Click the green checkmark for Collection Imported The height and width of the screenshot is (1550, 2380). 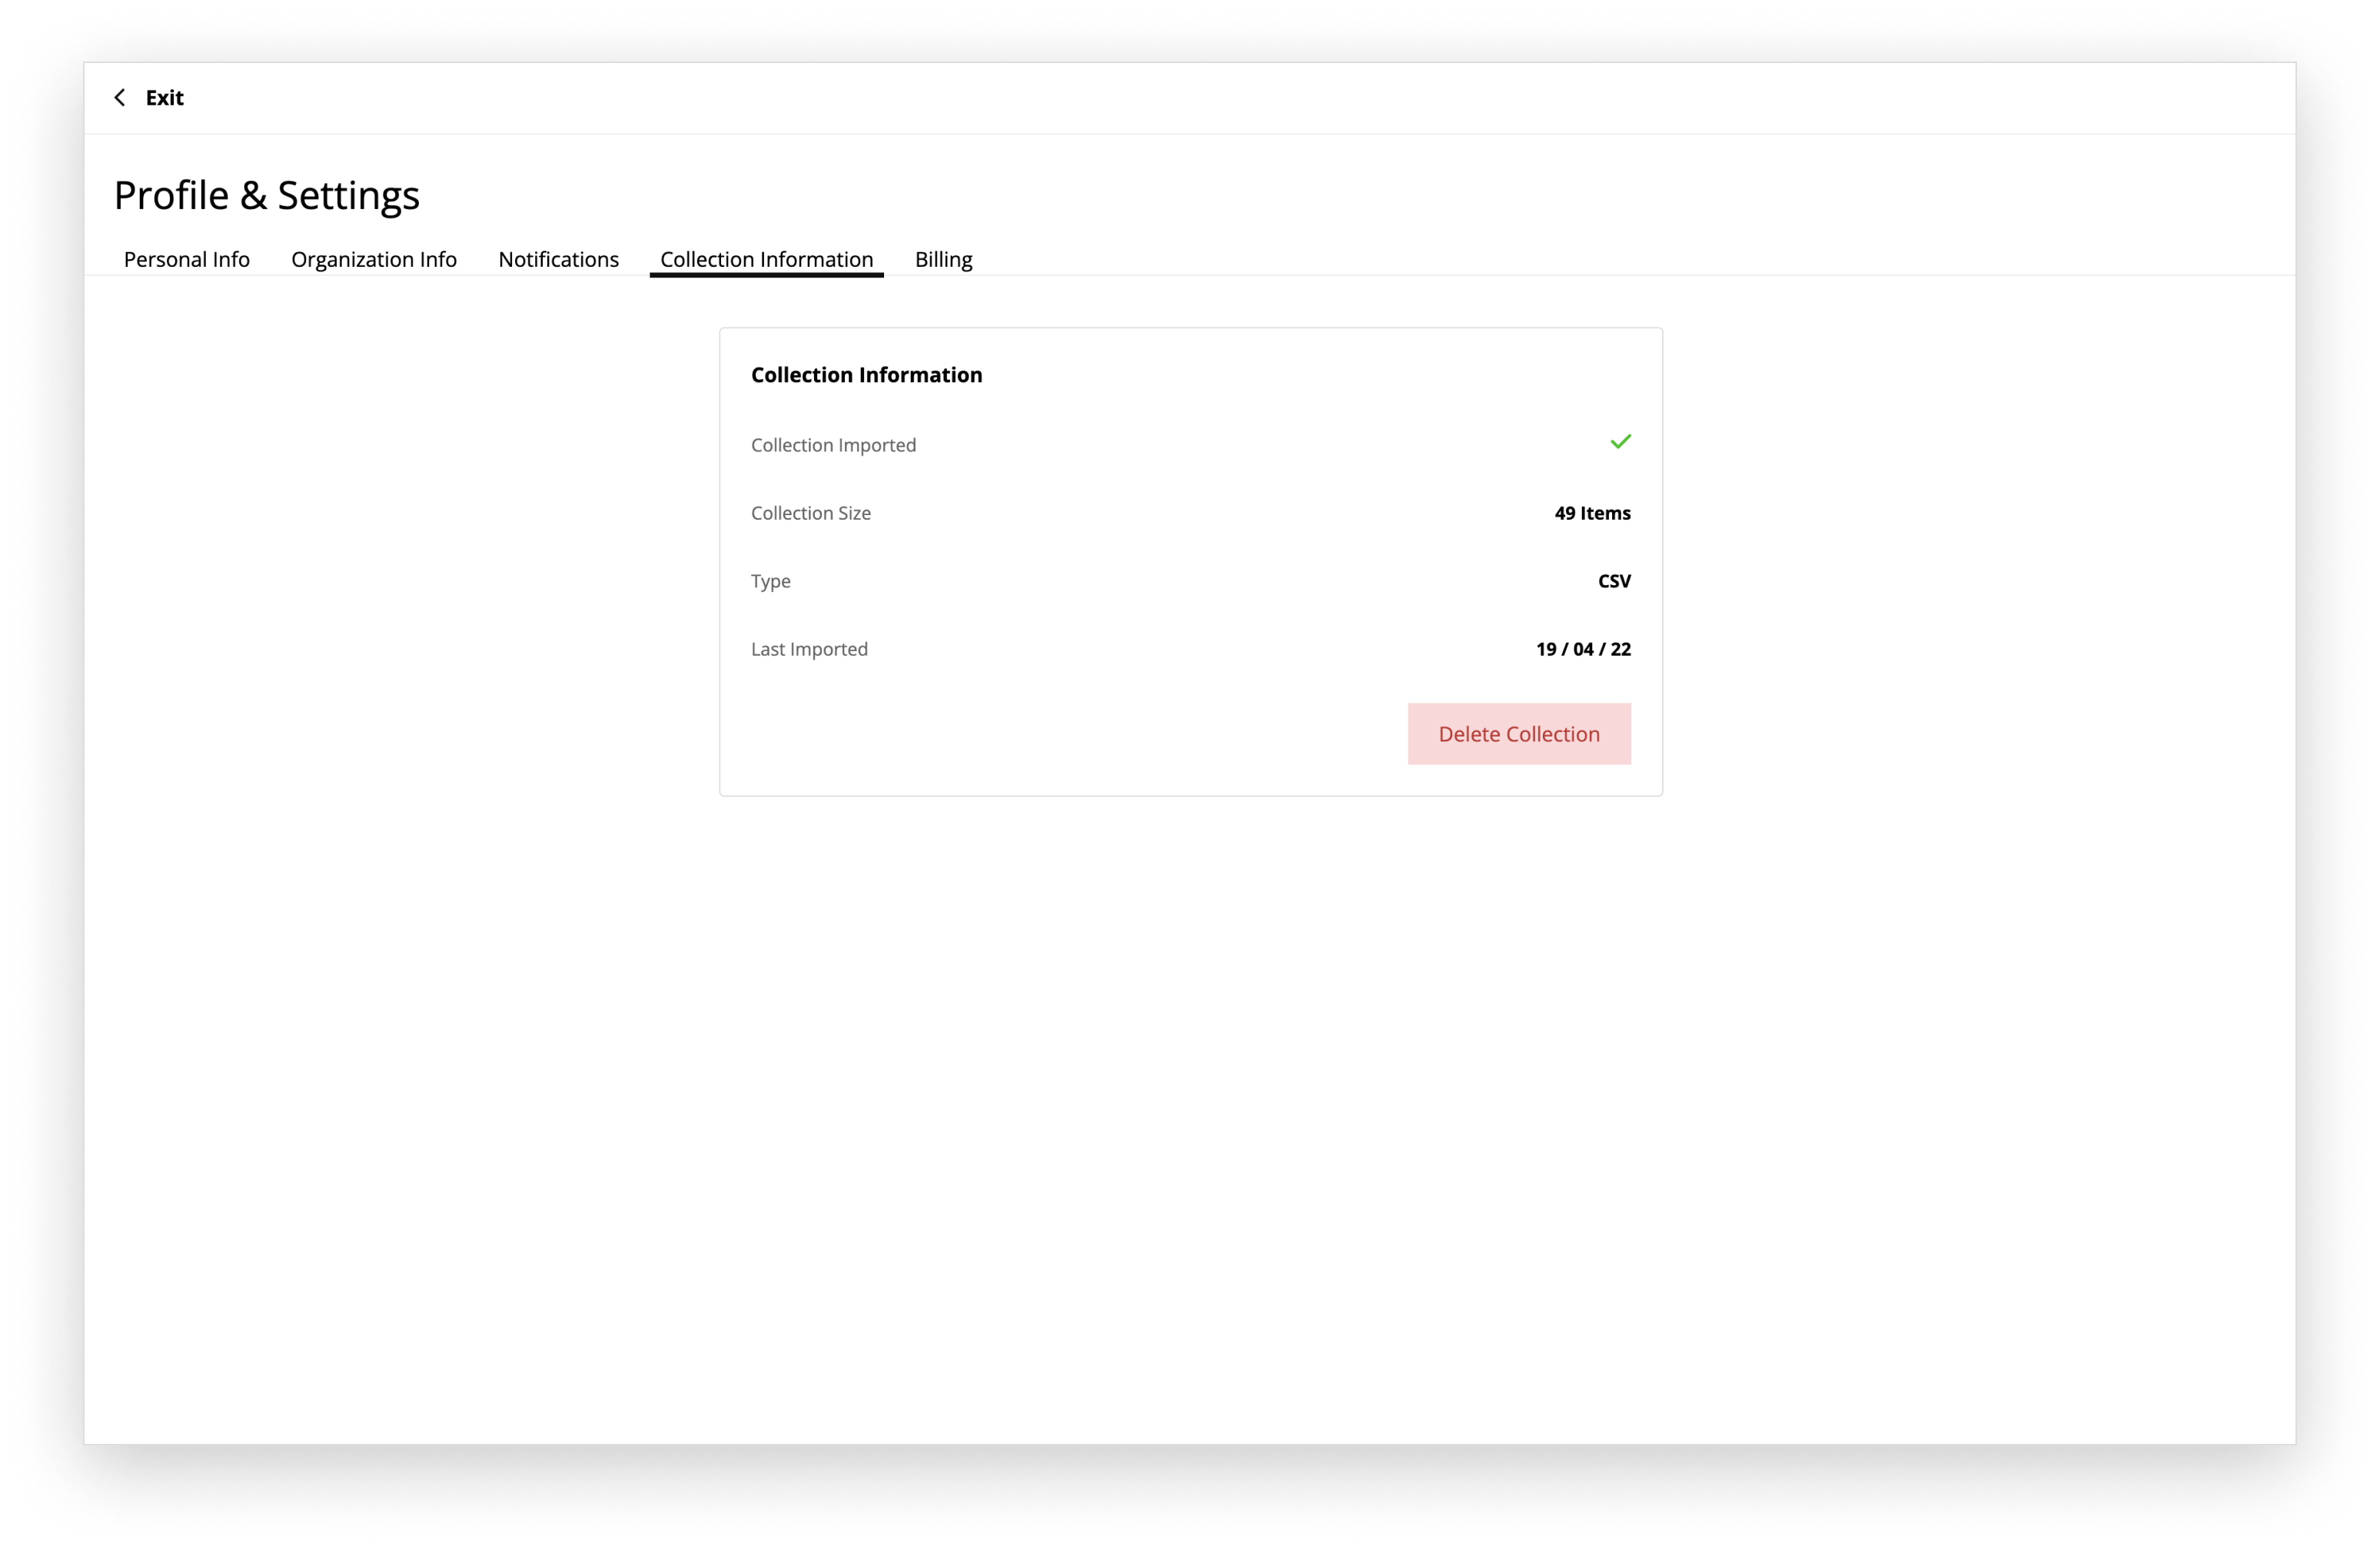1621,441
